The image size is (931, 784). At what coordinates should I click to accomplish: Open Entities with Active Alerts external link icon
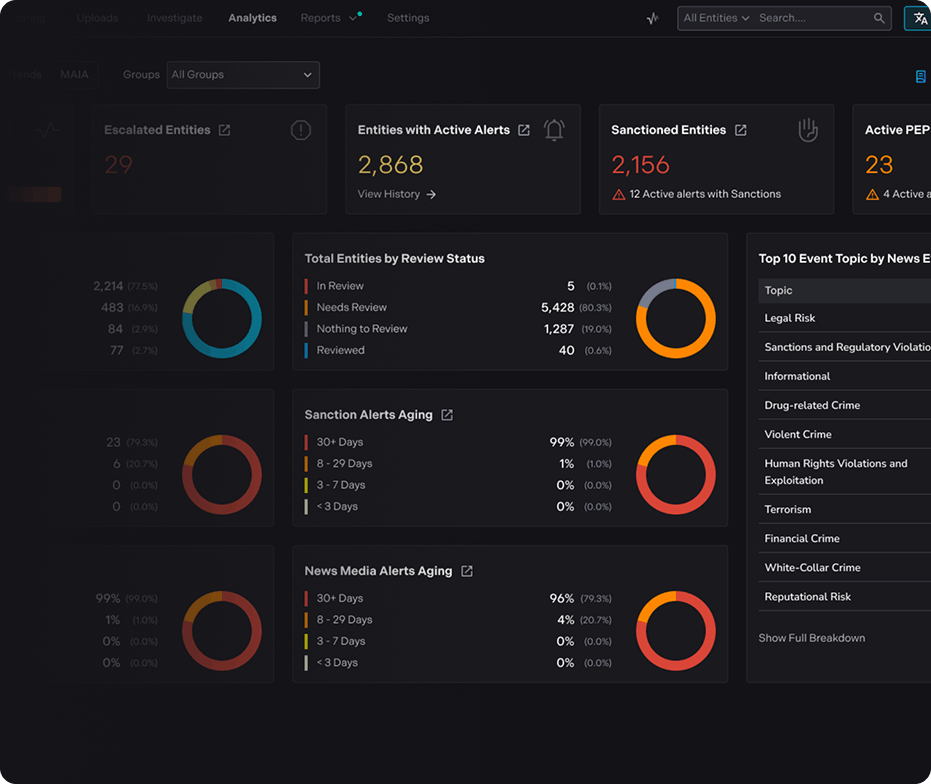click(524, 130)
